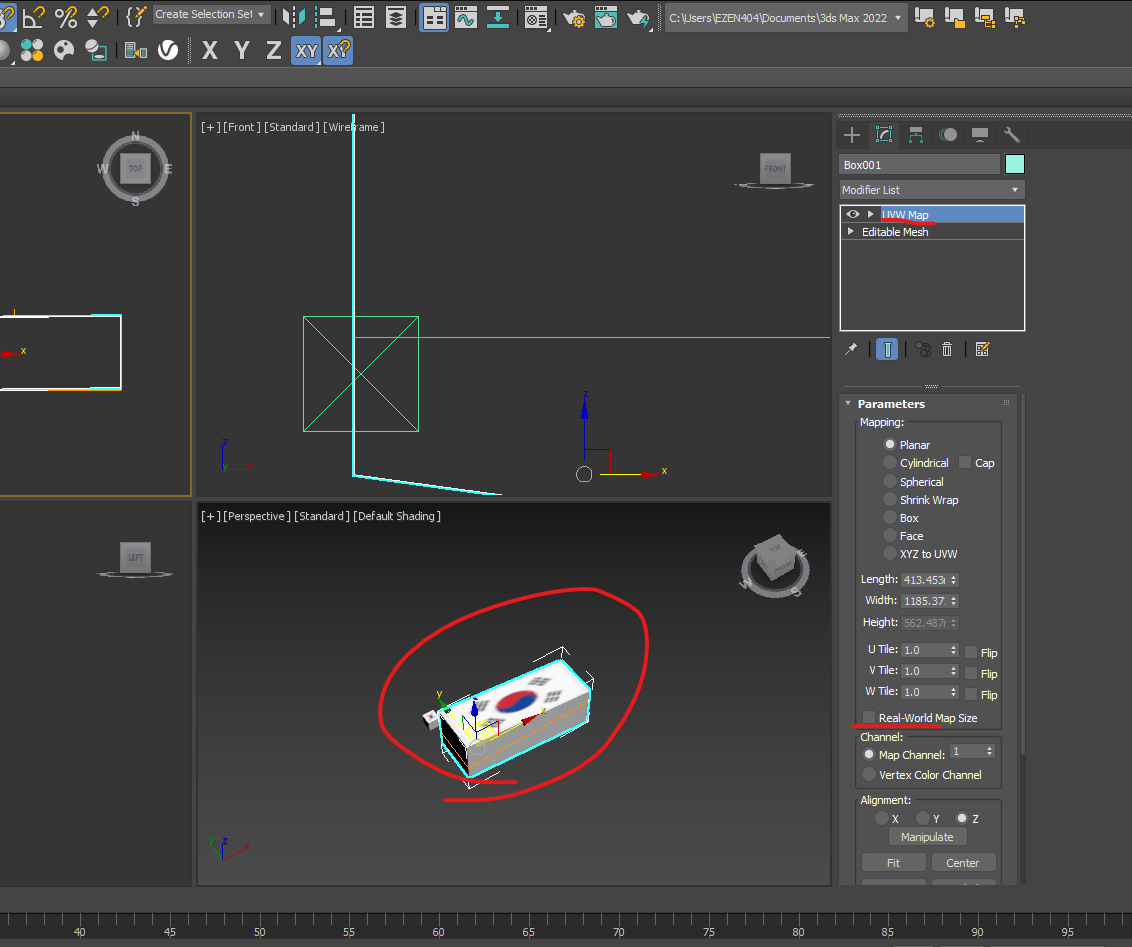Open the Schematic View icon
This screenshot has height=947, width=1132.
coord(497,17)
